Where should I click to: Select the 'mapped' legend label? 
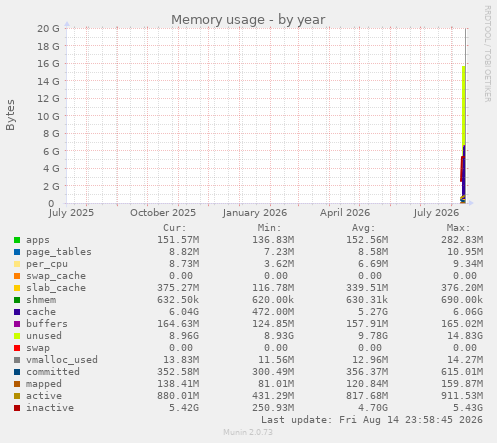point(44,384)
